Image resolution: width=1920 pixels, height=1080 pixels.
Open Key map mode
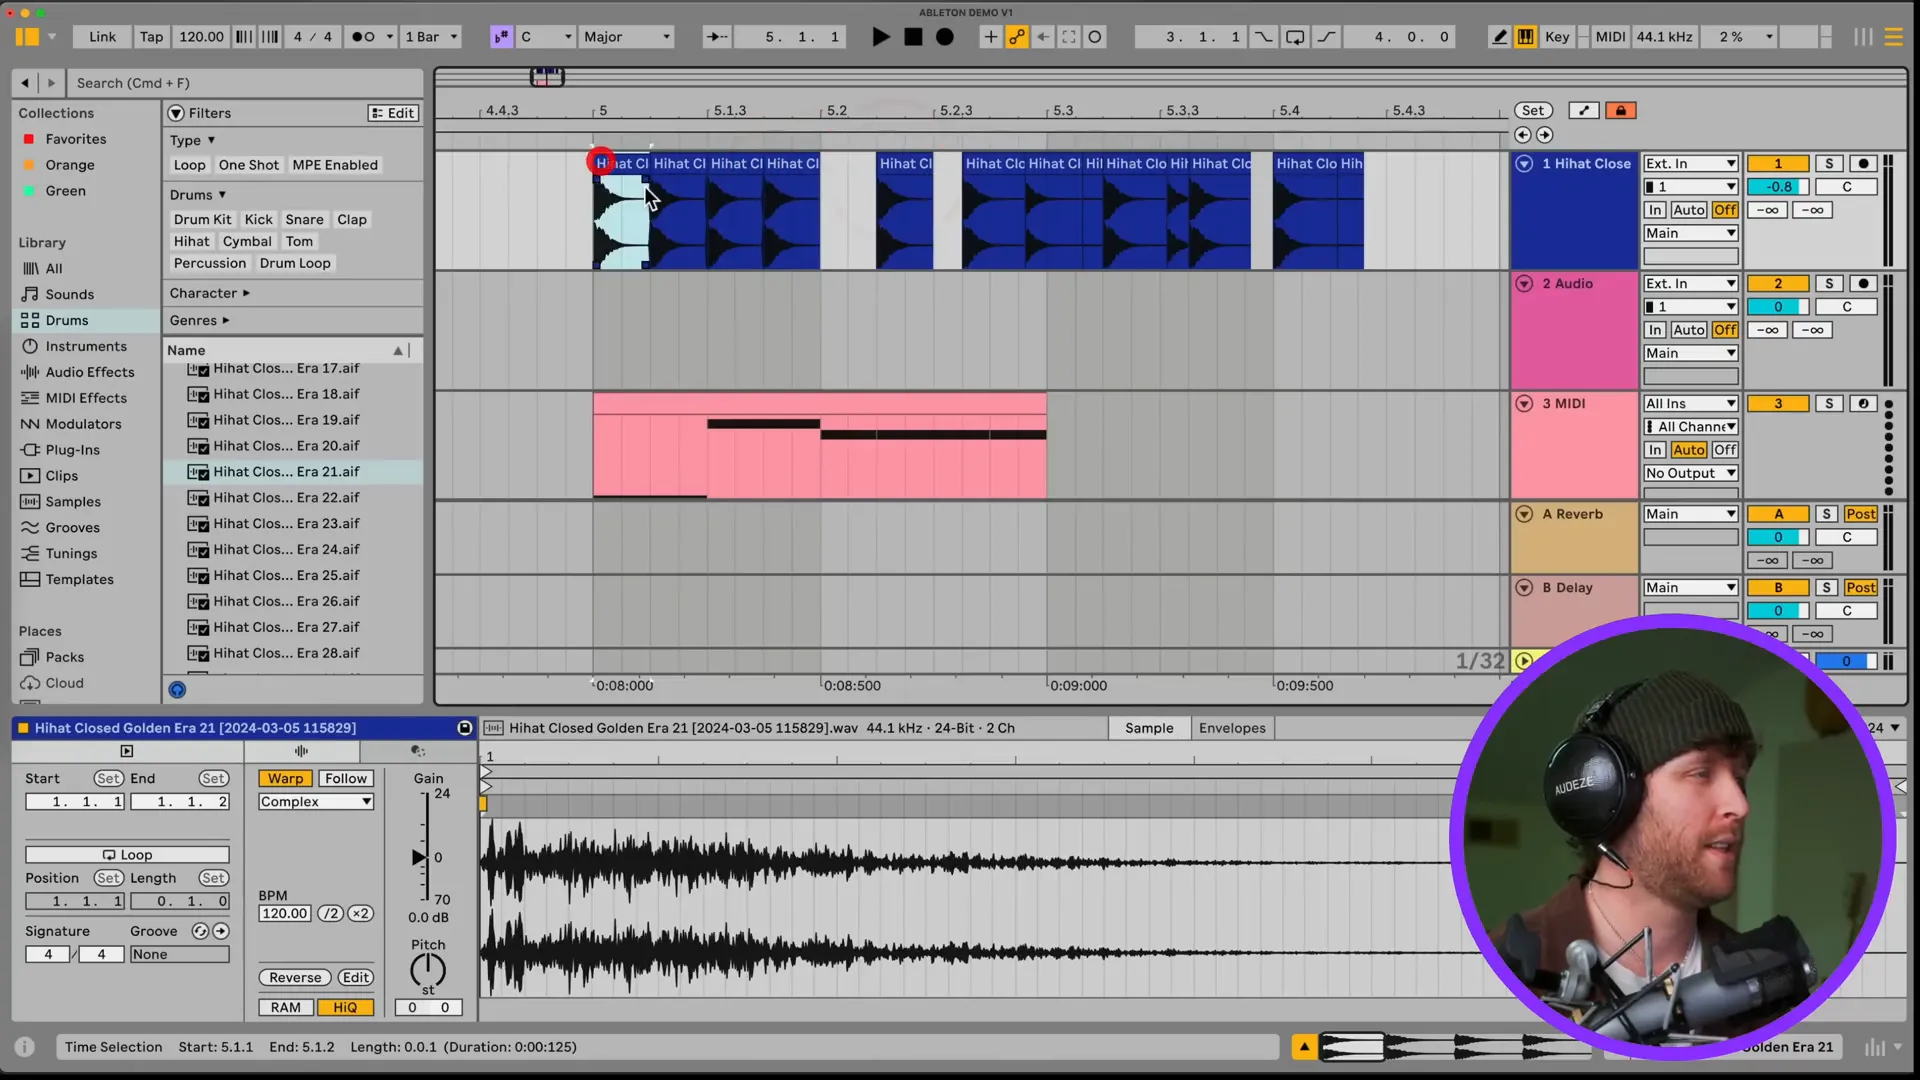1557,37
